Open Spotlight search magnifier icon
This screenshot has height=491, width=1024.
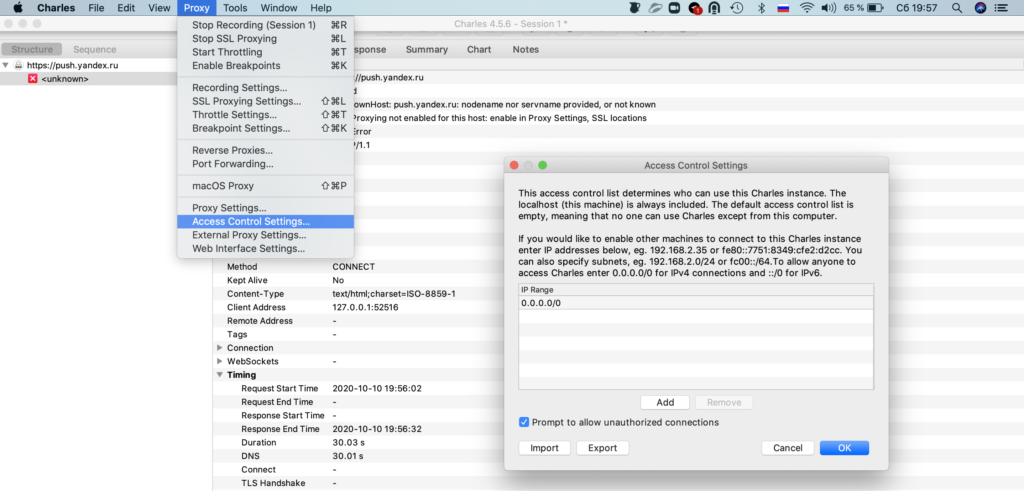(956, 8)
